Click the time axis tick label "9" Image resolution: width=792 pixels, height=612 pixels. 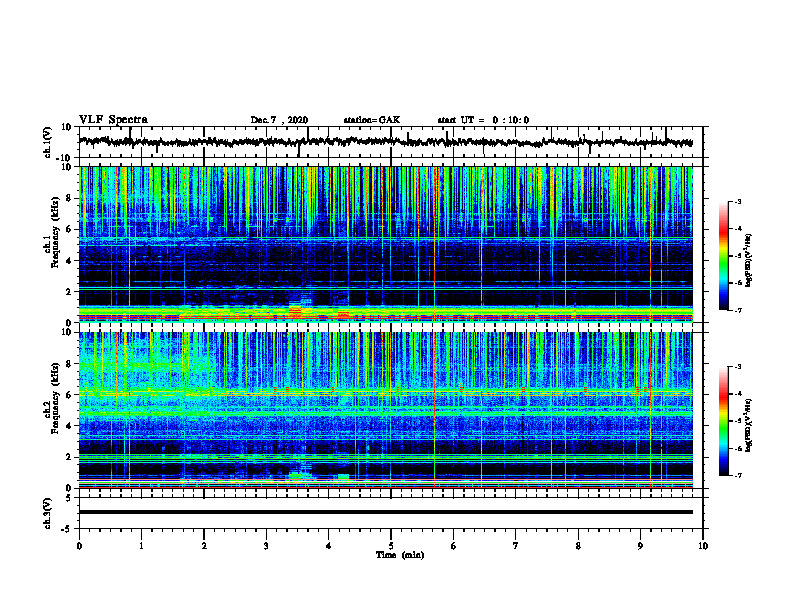pyautogui.click(x=640, y=546)
